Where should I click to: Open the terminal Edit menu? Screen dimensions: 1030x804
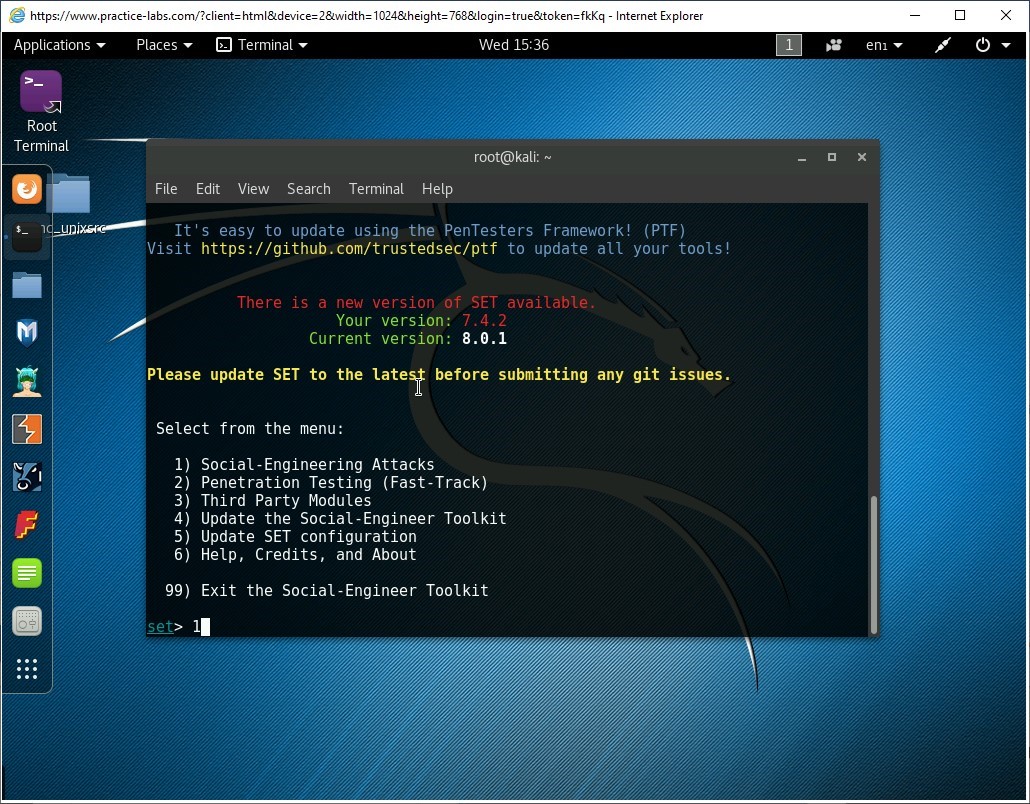(208, 189)
